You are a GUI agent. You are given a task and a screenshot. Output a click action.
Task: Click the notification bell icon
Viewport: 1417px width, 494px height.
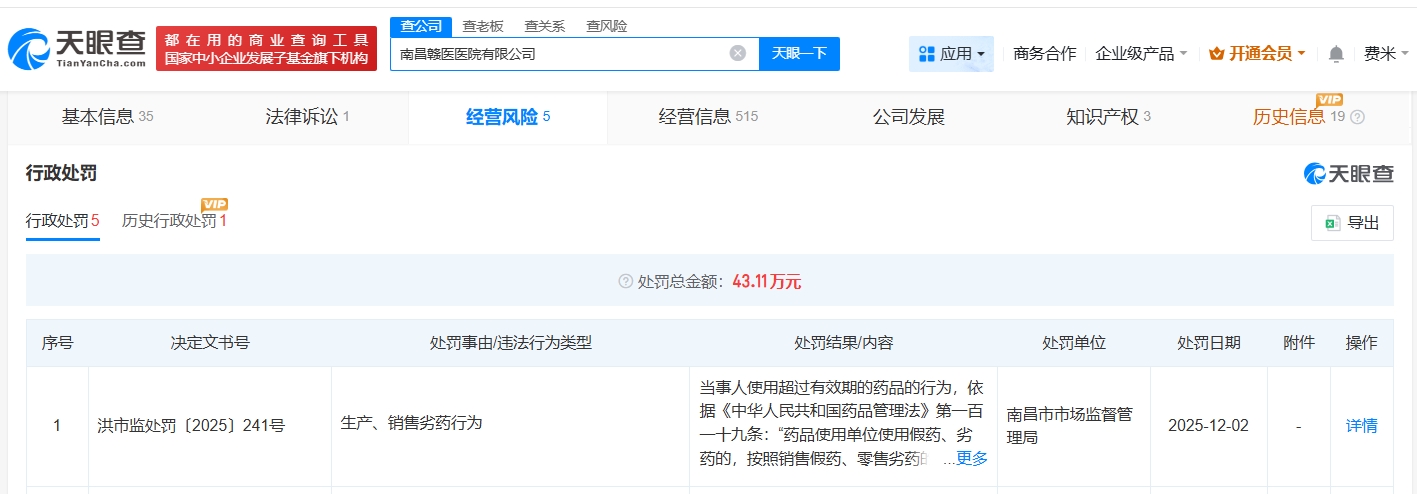tap(1336, 54)
